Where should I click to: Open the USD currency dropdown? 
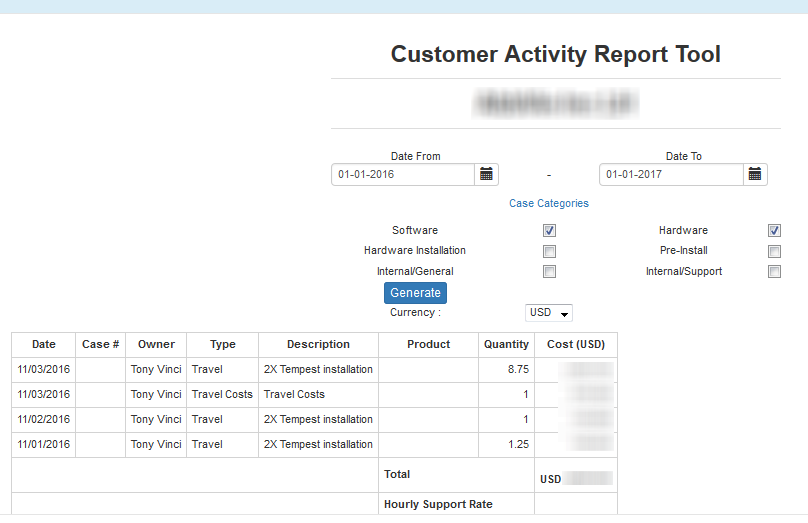tap(549, 313)
